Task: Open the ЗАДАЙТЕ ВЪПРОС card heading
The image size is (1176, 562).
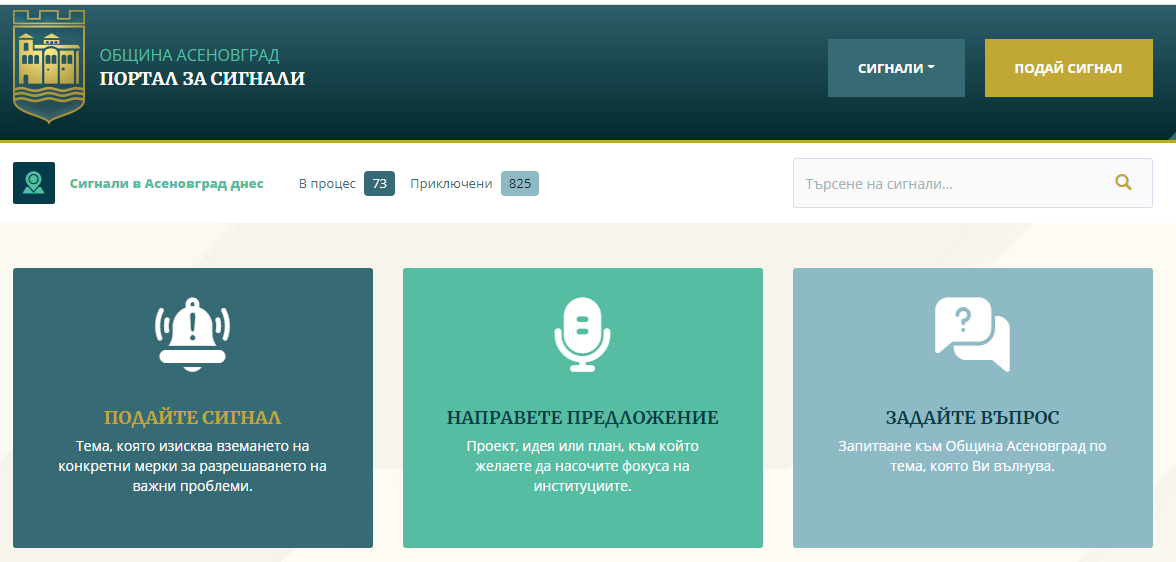Action: point(972,418)
